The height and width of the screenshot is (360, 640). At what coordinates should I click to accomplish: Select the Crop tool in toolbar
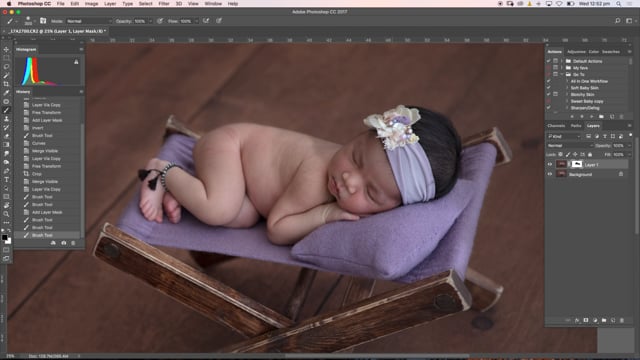click(6, 84)
